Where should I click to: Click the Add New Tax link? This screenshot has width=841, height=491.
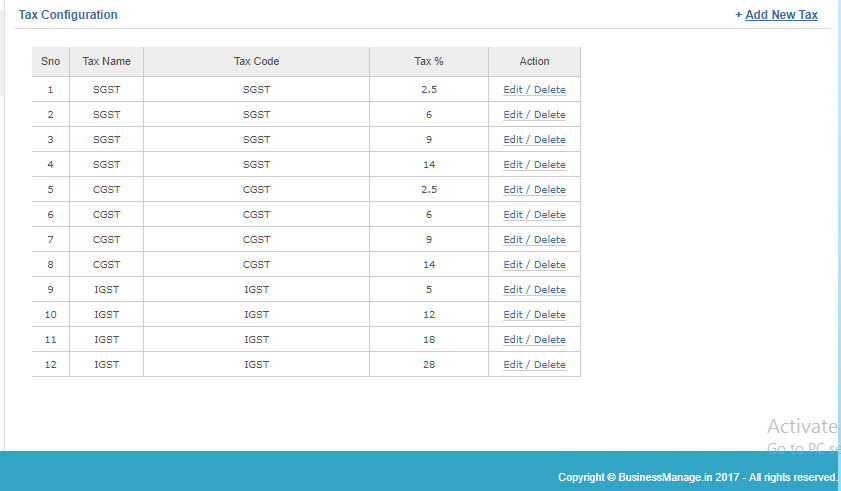coord(781,15)
